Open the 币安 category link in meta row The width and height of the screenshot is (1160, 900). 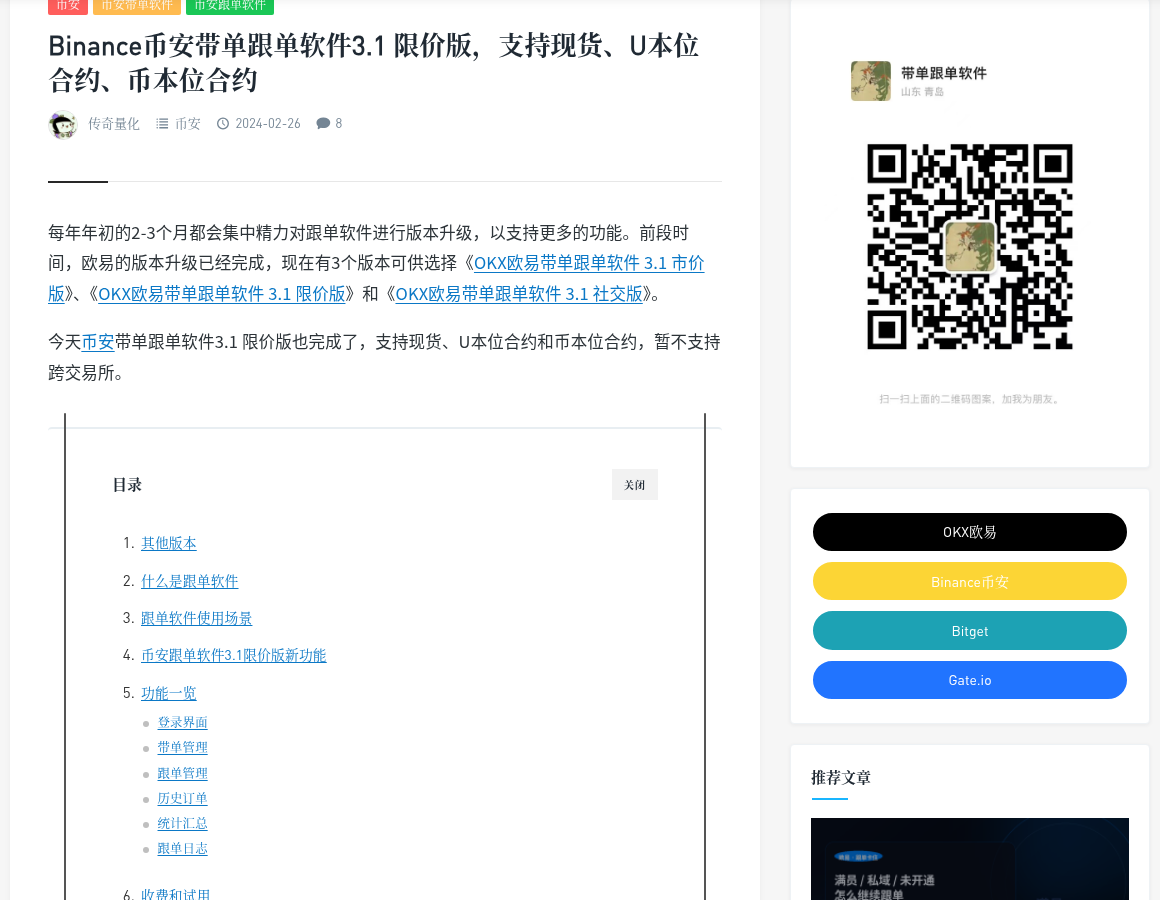pyautogui.click(x=188, y=124)
